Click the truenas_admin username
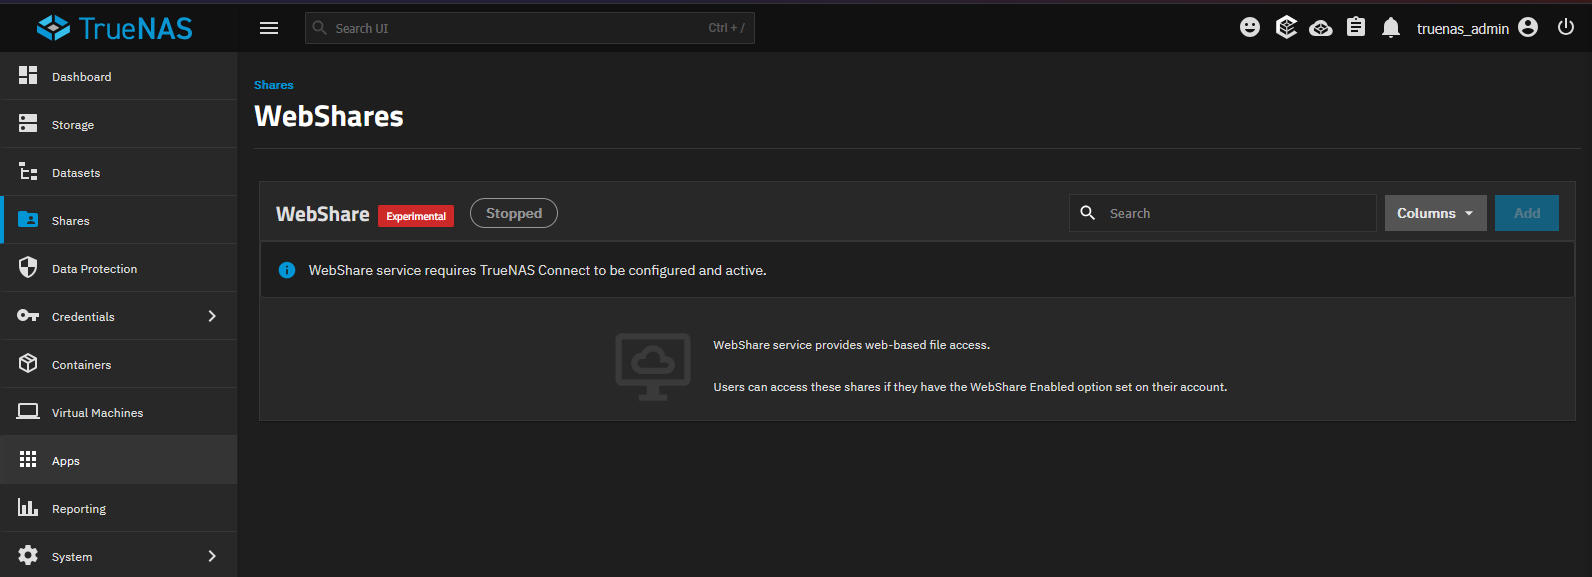 point(1462,29)
